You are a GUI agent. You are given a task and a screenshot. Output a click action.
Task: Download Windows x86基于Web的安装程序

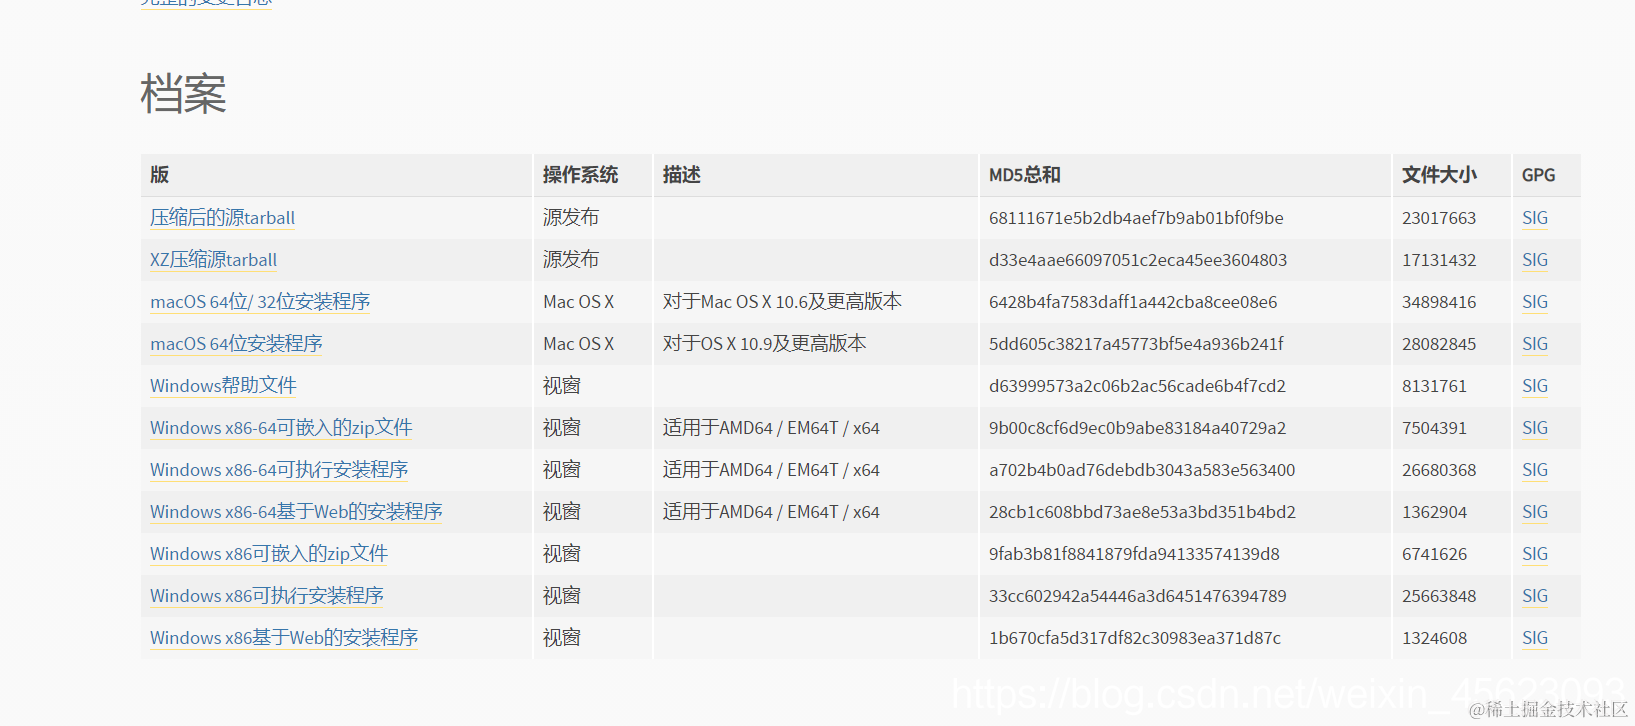[284, 638]
